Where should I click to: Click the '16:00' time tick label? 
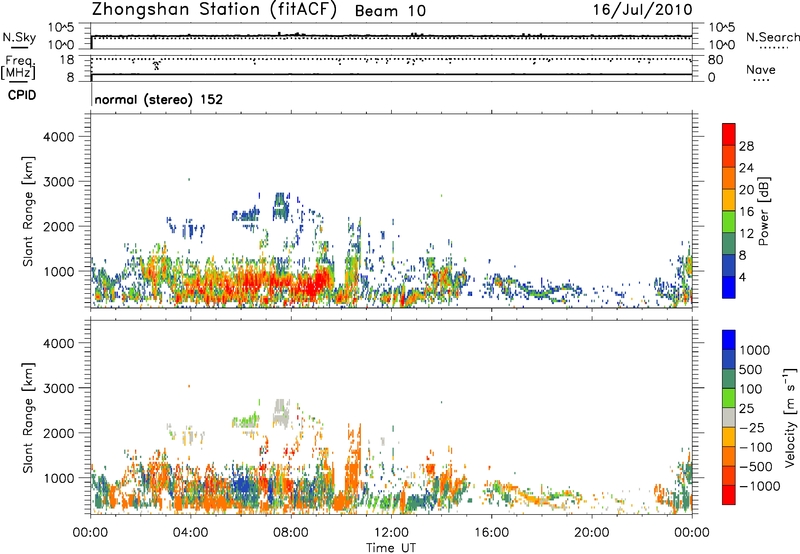click(491, 533)
